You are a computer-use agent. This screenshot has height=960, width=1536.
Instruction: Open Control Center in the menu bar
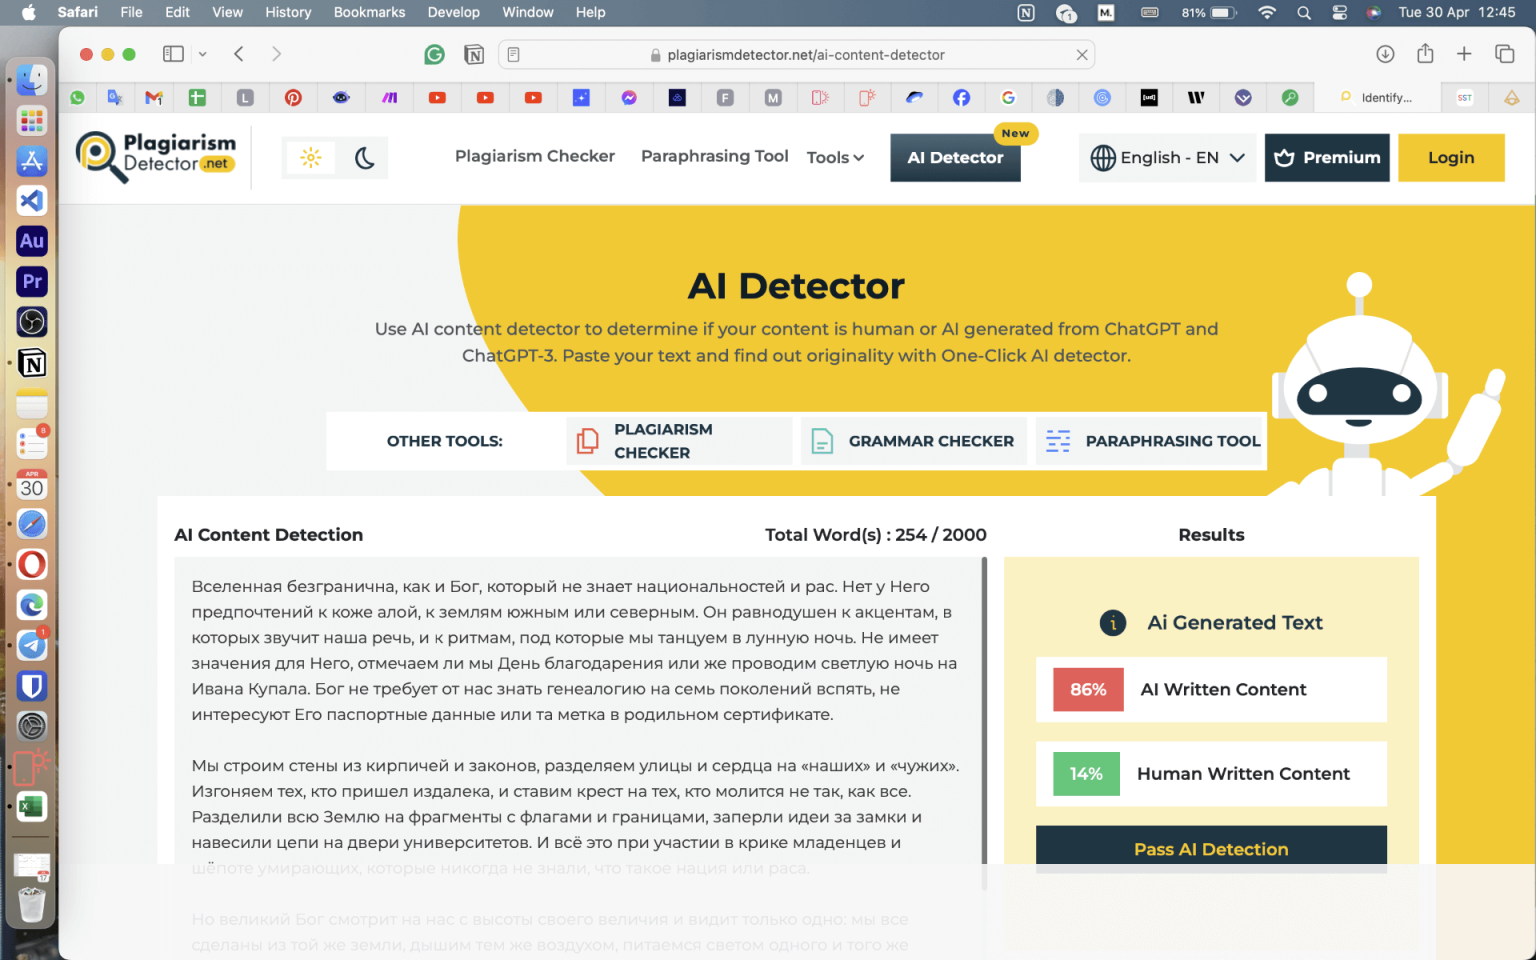click(x=1340, y=13)
